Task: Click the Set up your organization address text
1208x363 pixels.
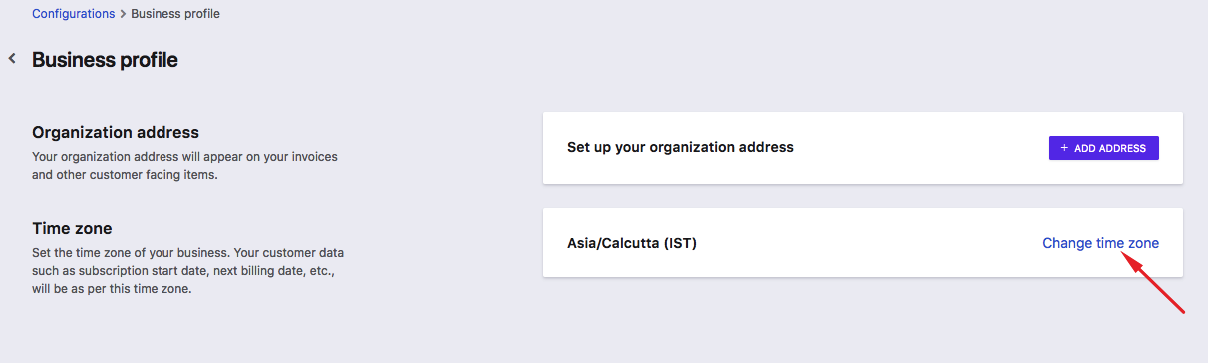Action: coord(680,147)
